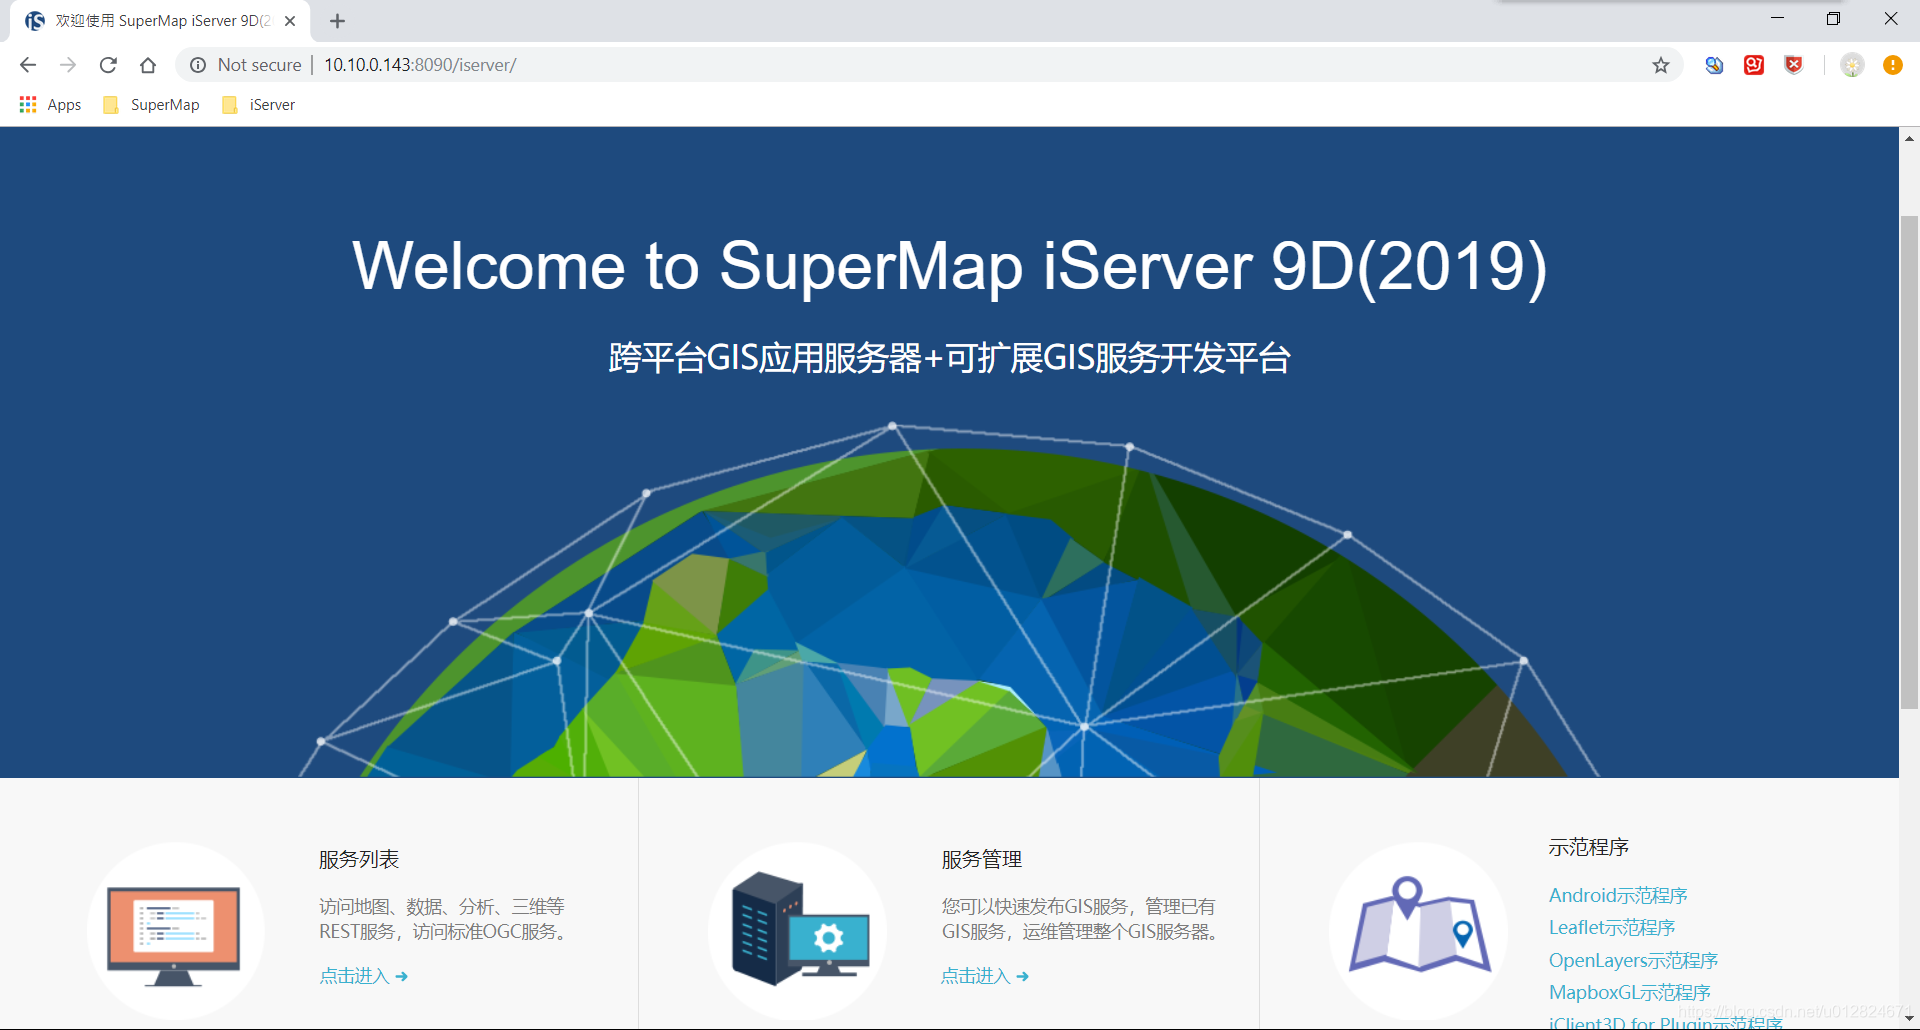1920x1030 pixels.
Task: Open the red square extension icon
Action: pyautogui.click(x=1754, y=65)
